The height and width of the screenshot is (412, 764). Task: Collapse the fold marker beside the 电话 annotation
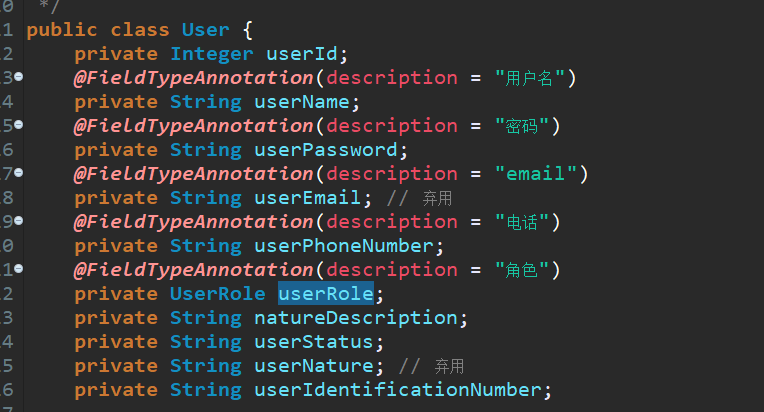pos(19,221)
